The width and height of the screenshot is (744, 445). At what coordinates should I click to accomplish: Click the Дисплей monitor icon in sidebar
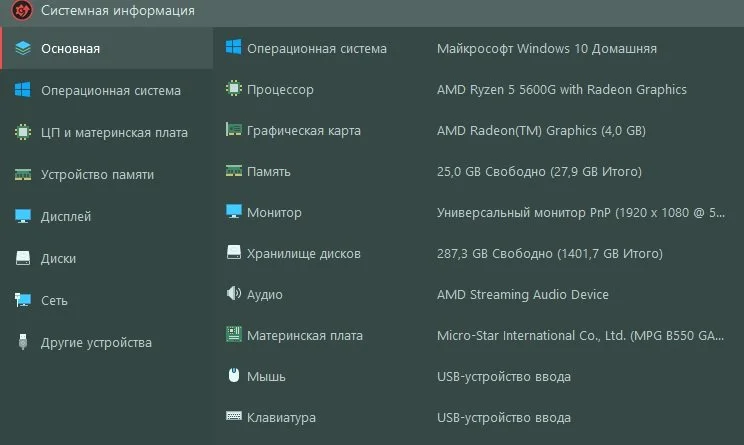23,216
